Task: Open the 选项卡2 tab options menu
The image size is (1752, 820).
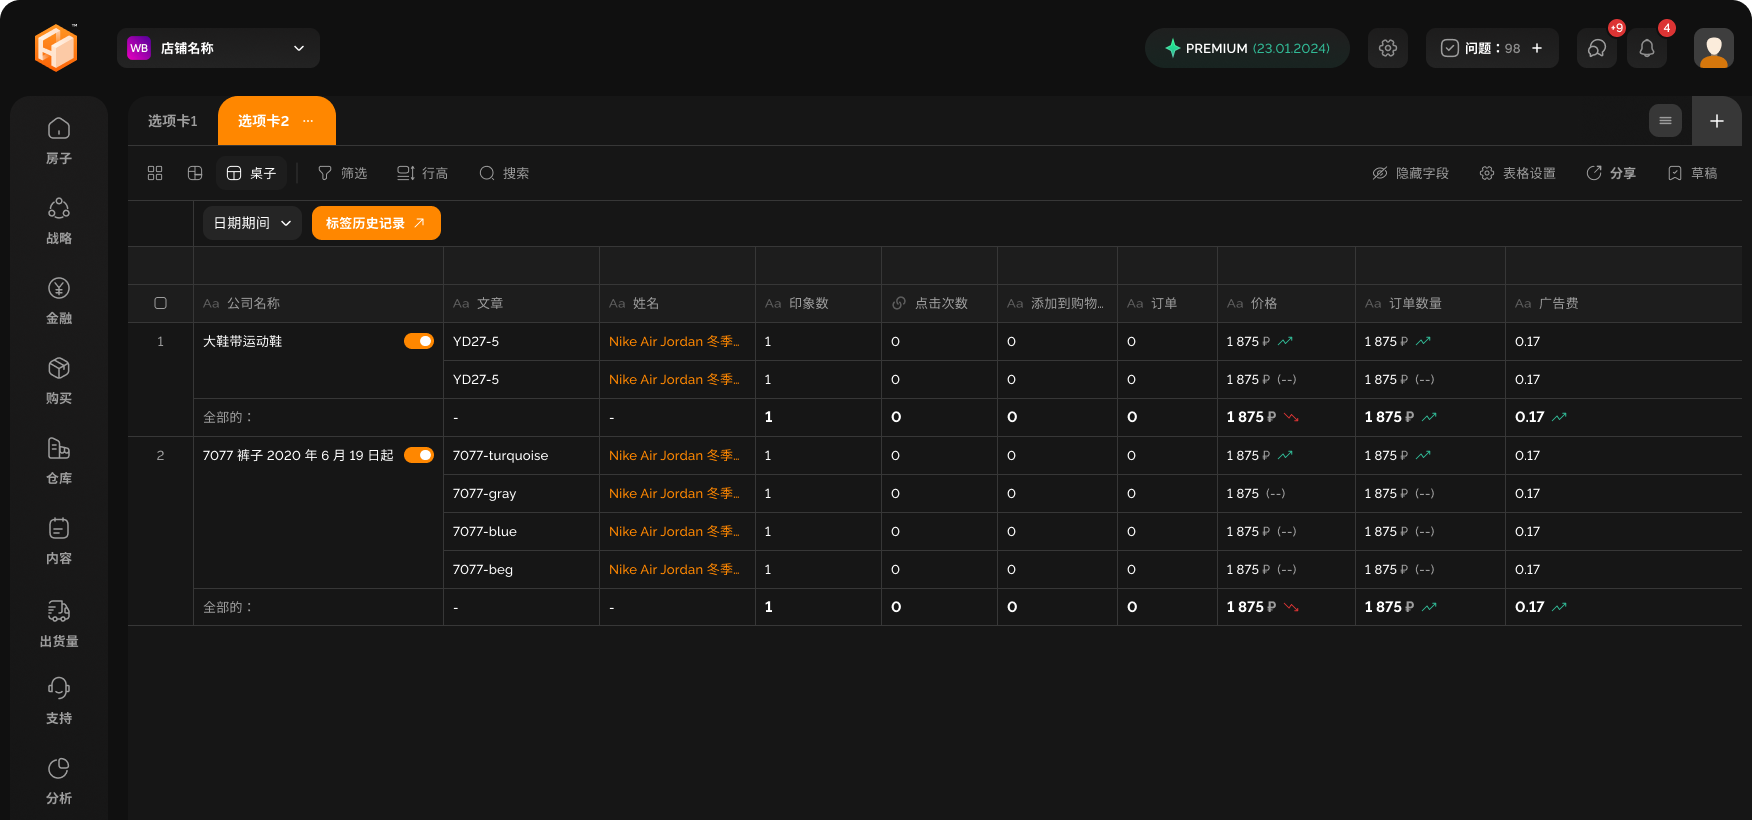Action: (308, 121)
